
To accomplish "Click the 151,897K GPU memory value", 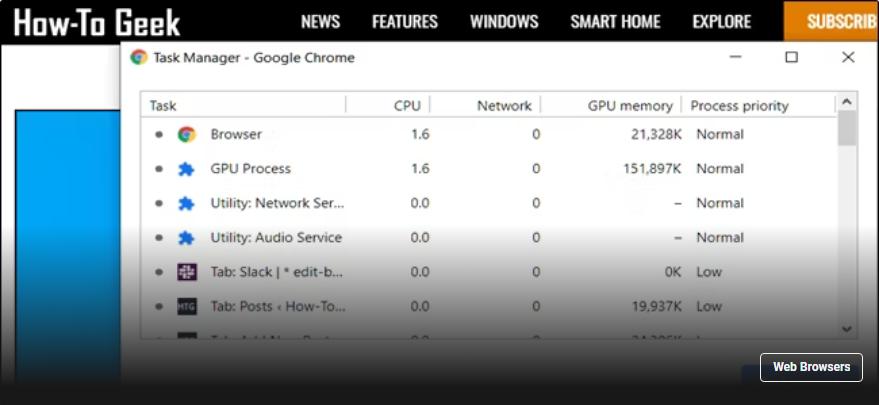I will point(653,169).
